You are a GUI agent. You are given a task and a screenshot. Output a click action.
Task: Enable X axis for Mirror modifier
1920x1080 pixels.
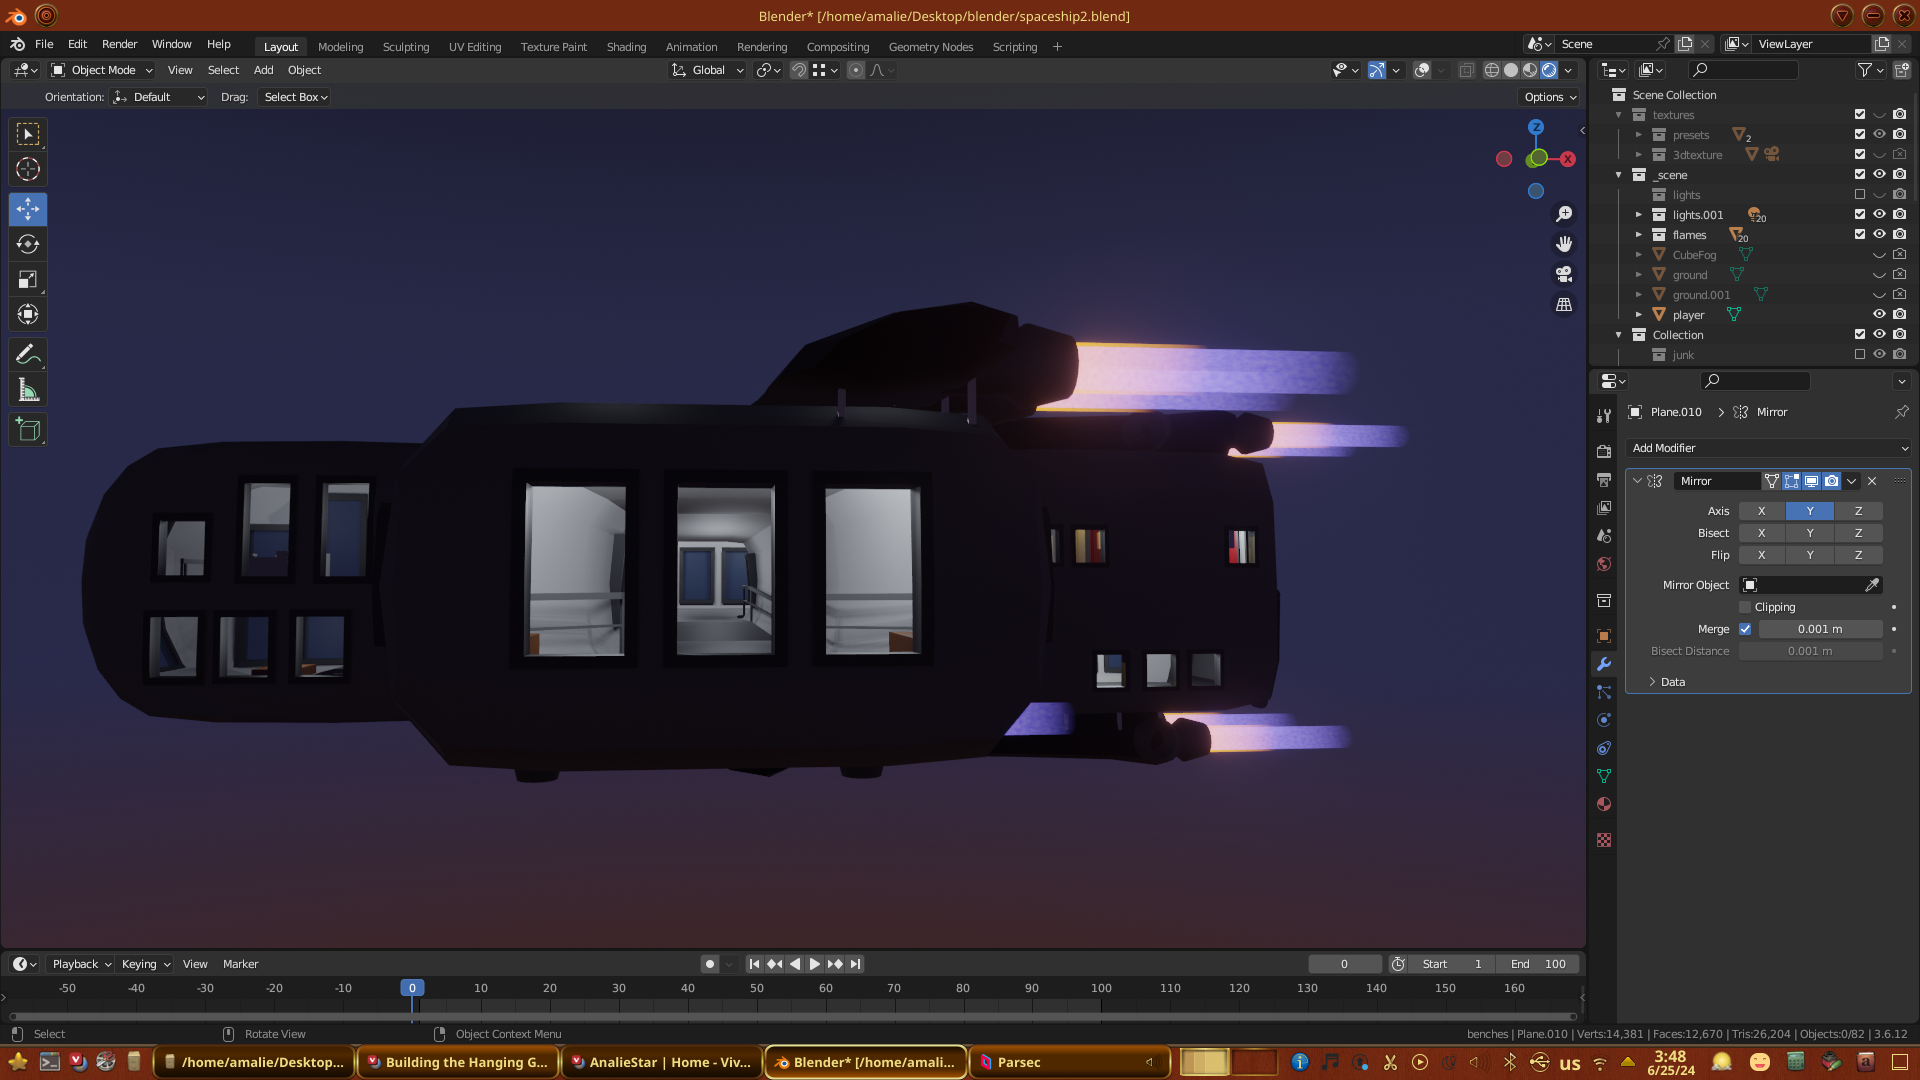[x=1761, y=511]
